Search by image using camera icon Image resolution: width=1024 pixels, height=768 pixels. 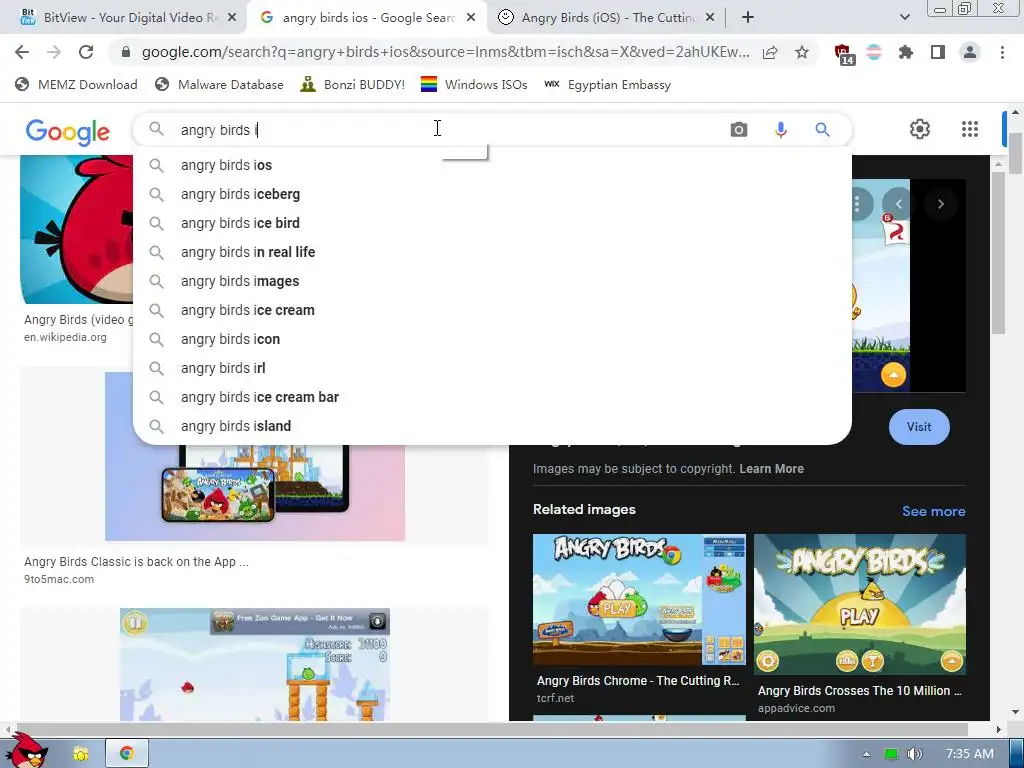[x=739, y=130]
